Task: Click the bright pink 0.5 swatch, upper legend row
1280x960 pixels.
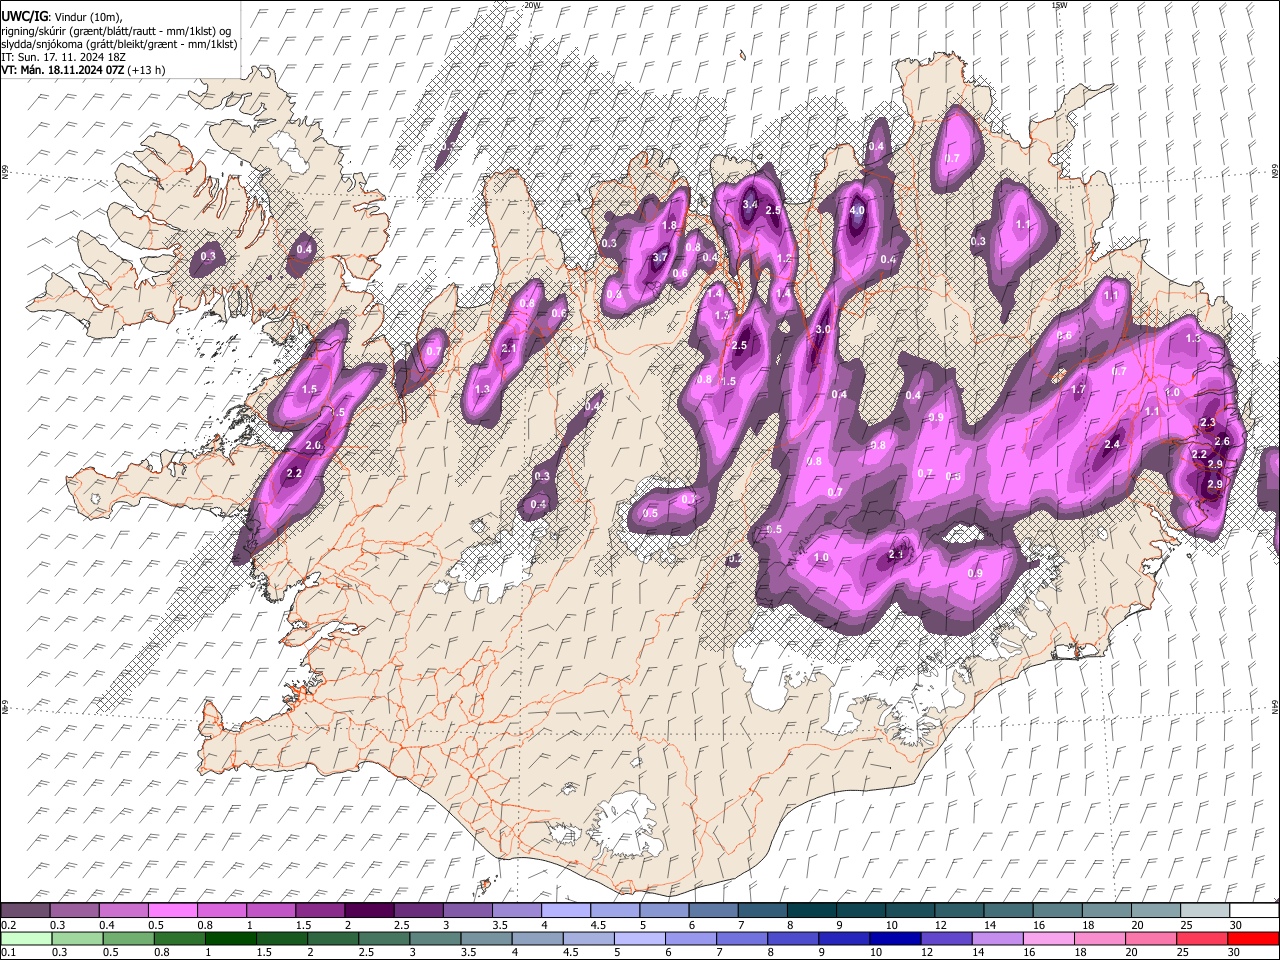Action: click(x=173, y=911)
